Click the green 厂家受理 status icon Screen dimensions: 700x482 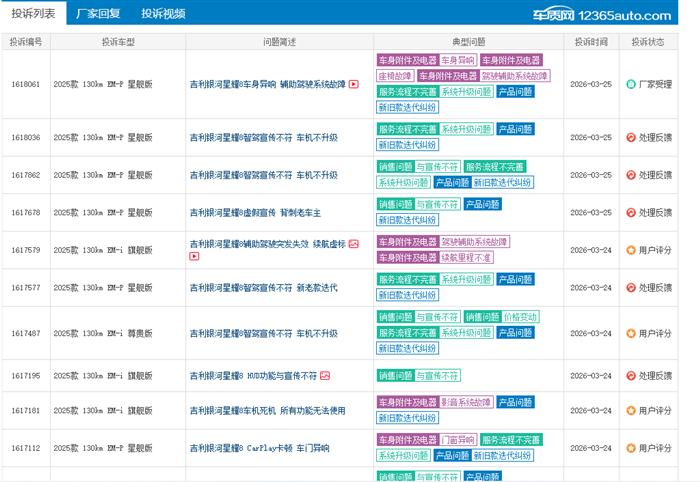(630, 85)
